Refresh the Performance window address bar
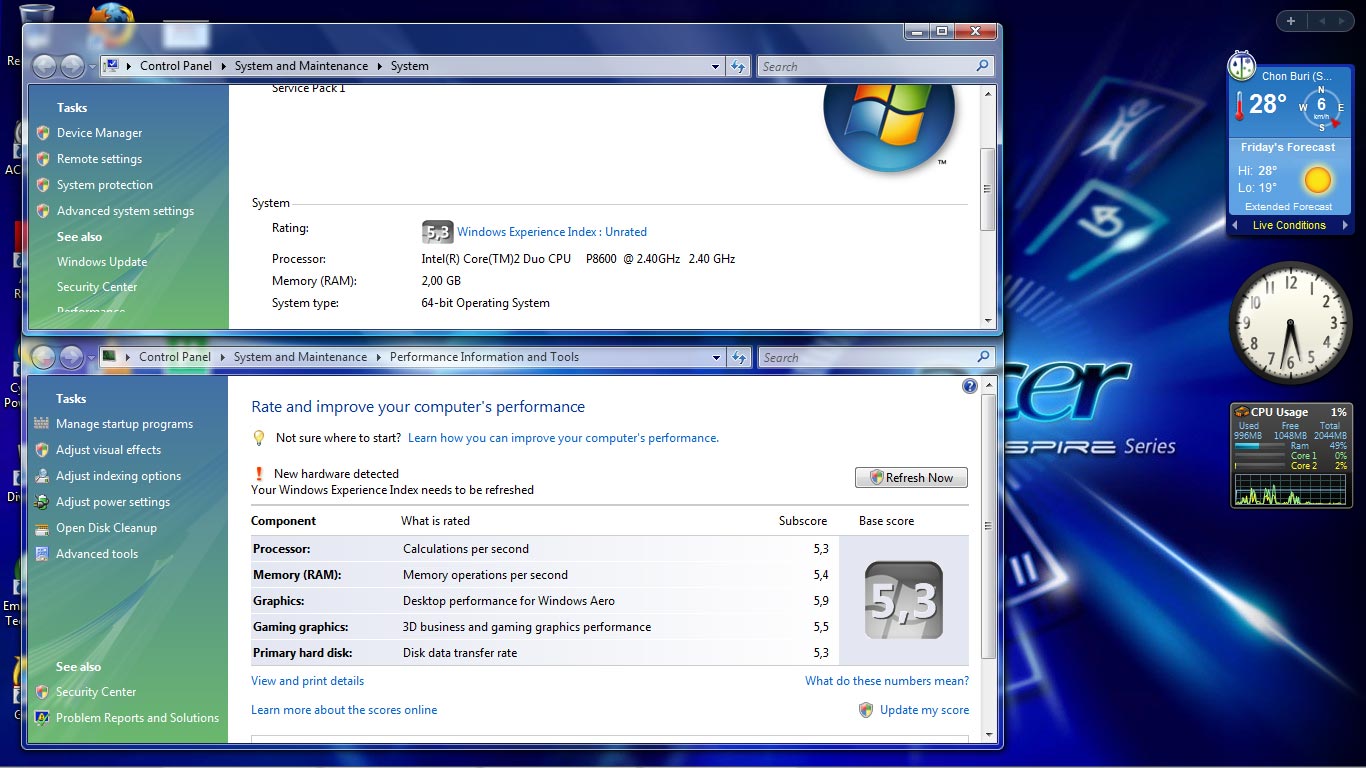Image resolution: width=1366 pixels, height=768 pixels. click(x=738, y=358)
